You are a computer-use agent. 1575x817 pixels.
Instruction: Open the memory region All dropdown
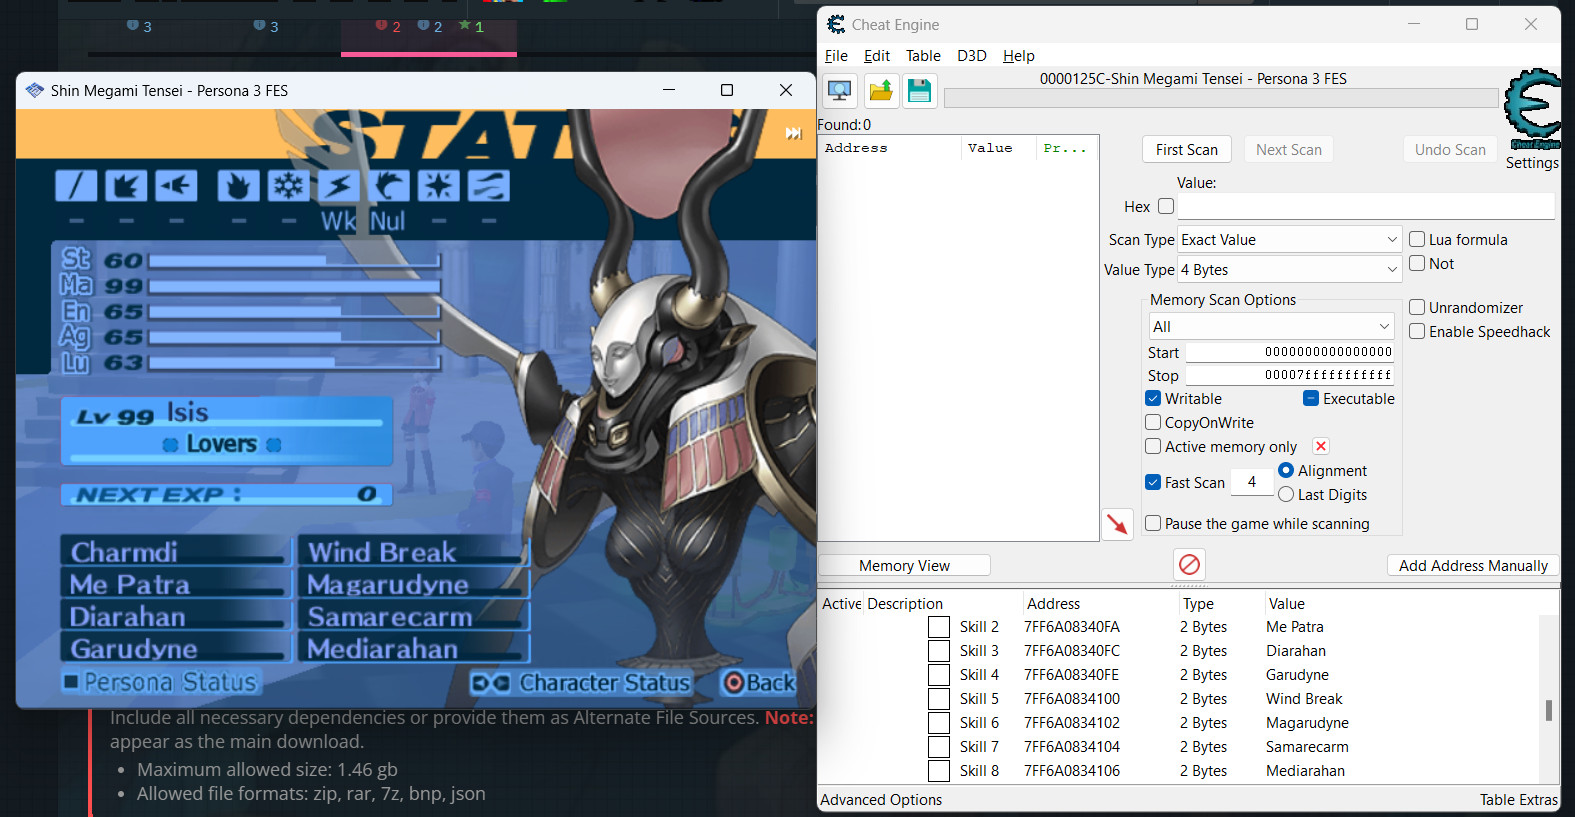1271,327
